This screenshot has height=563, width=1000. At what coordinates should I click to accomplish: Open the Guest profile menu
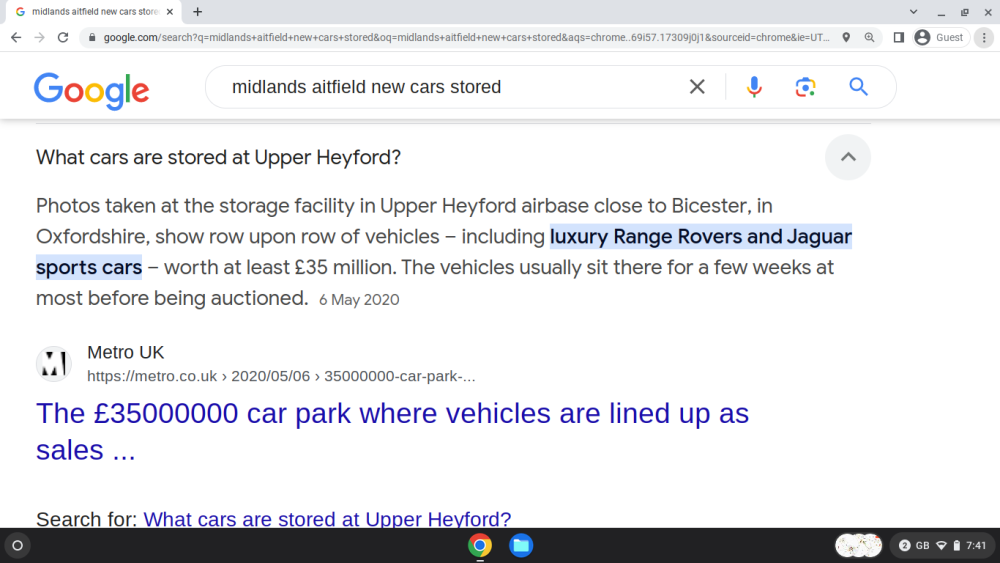coord(941,38)
